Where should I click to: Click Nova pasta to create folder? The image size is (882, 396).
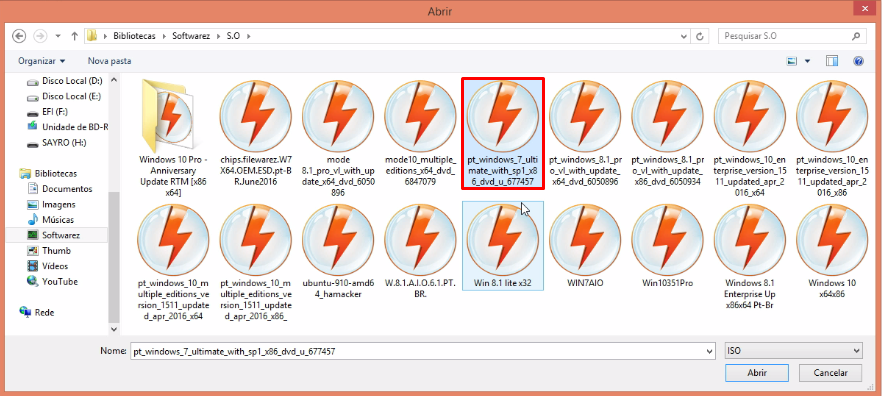click(x=109, y=61)
